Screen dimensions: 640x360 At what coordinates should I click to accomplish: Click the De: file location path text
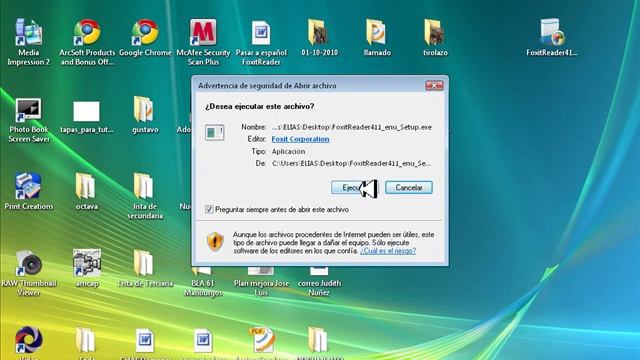tap(351, 164)
